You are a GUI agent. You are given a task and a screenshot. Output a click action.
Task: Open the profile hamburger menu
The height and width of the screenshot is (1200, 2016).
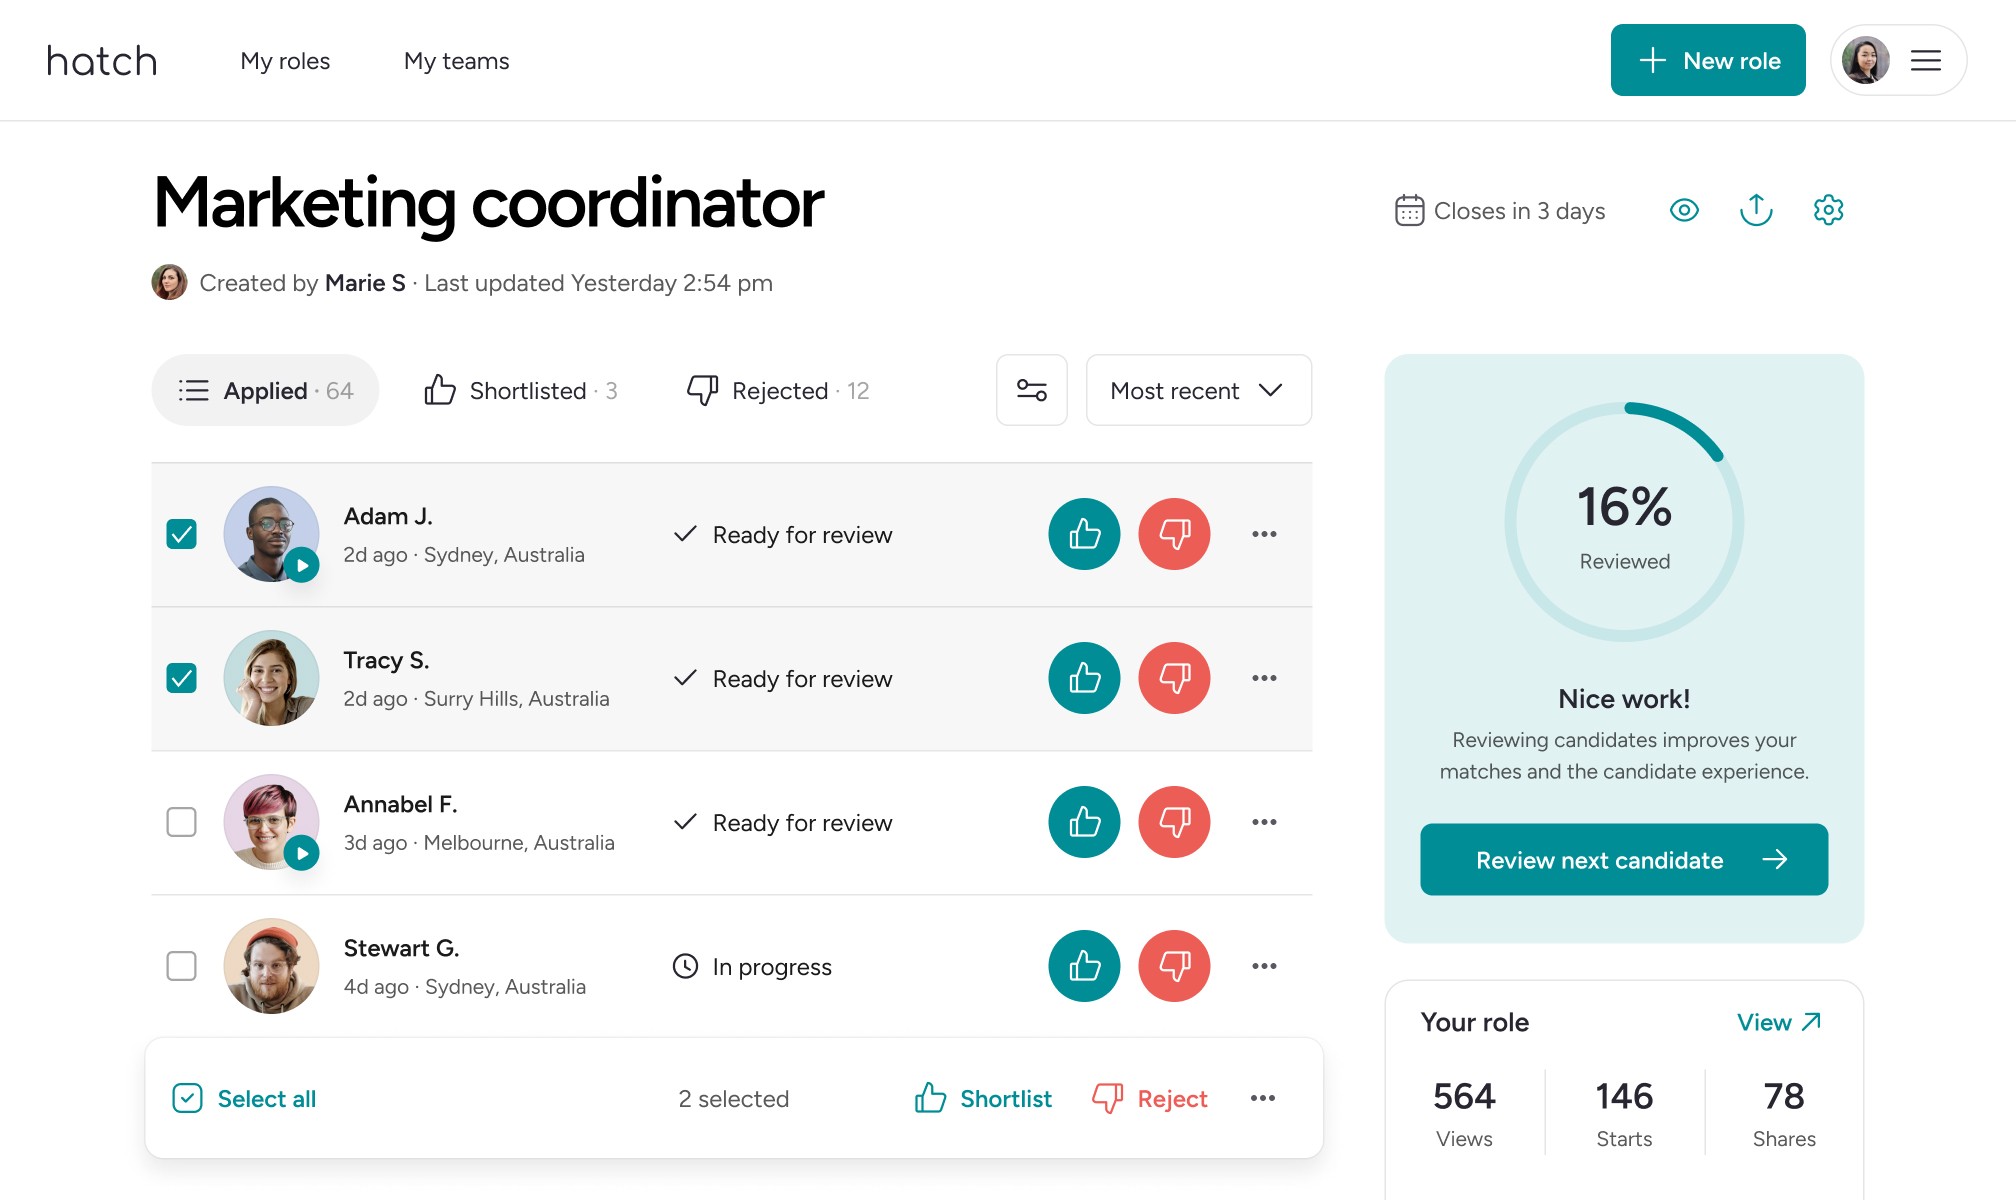point(1925,61)
